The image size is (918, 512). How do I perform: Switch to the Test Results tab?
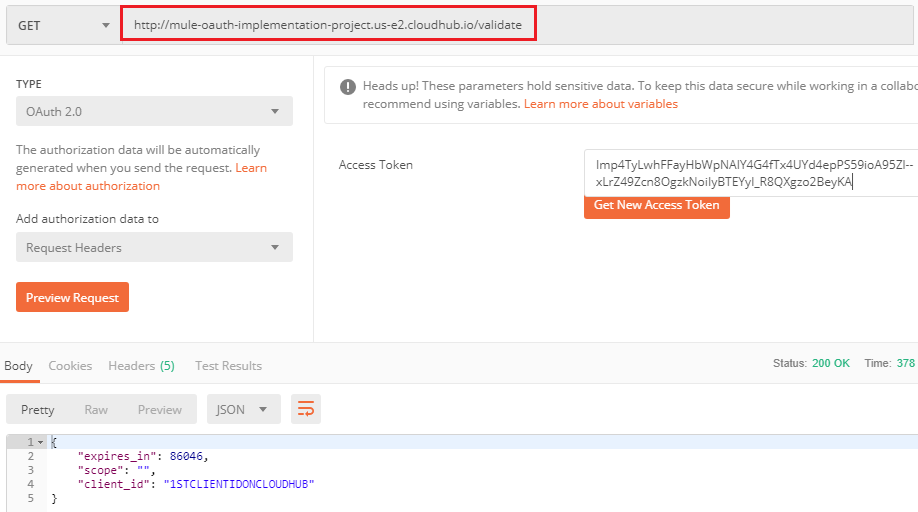(x=228, y=366)
